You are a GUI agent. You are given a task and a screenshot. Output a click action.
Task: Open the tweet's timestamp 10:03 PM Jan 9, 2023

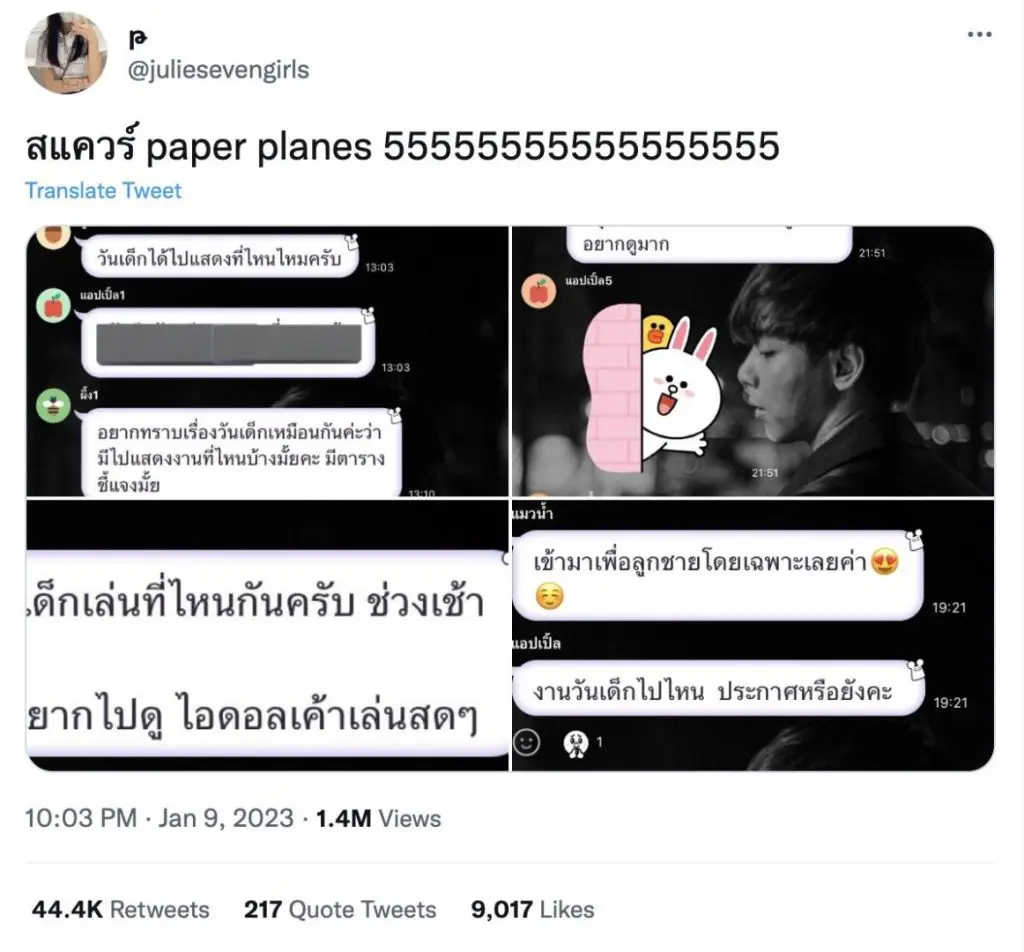pos(159,818)
